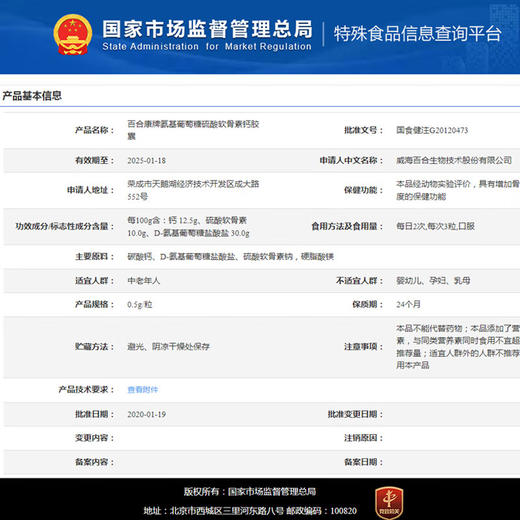Click the red badge icon in footer
The width and height of the screenshot is (520, 520).
[389, 503]
